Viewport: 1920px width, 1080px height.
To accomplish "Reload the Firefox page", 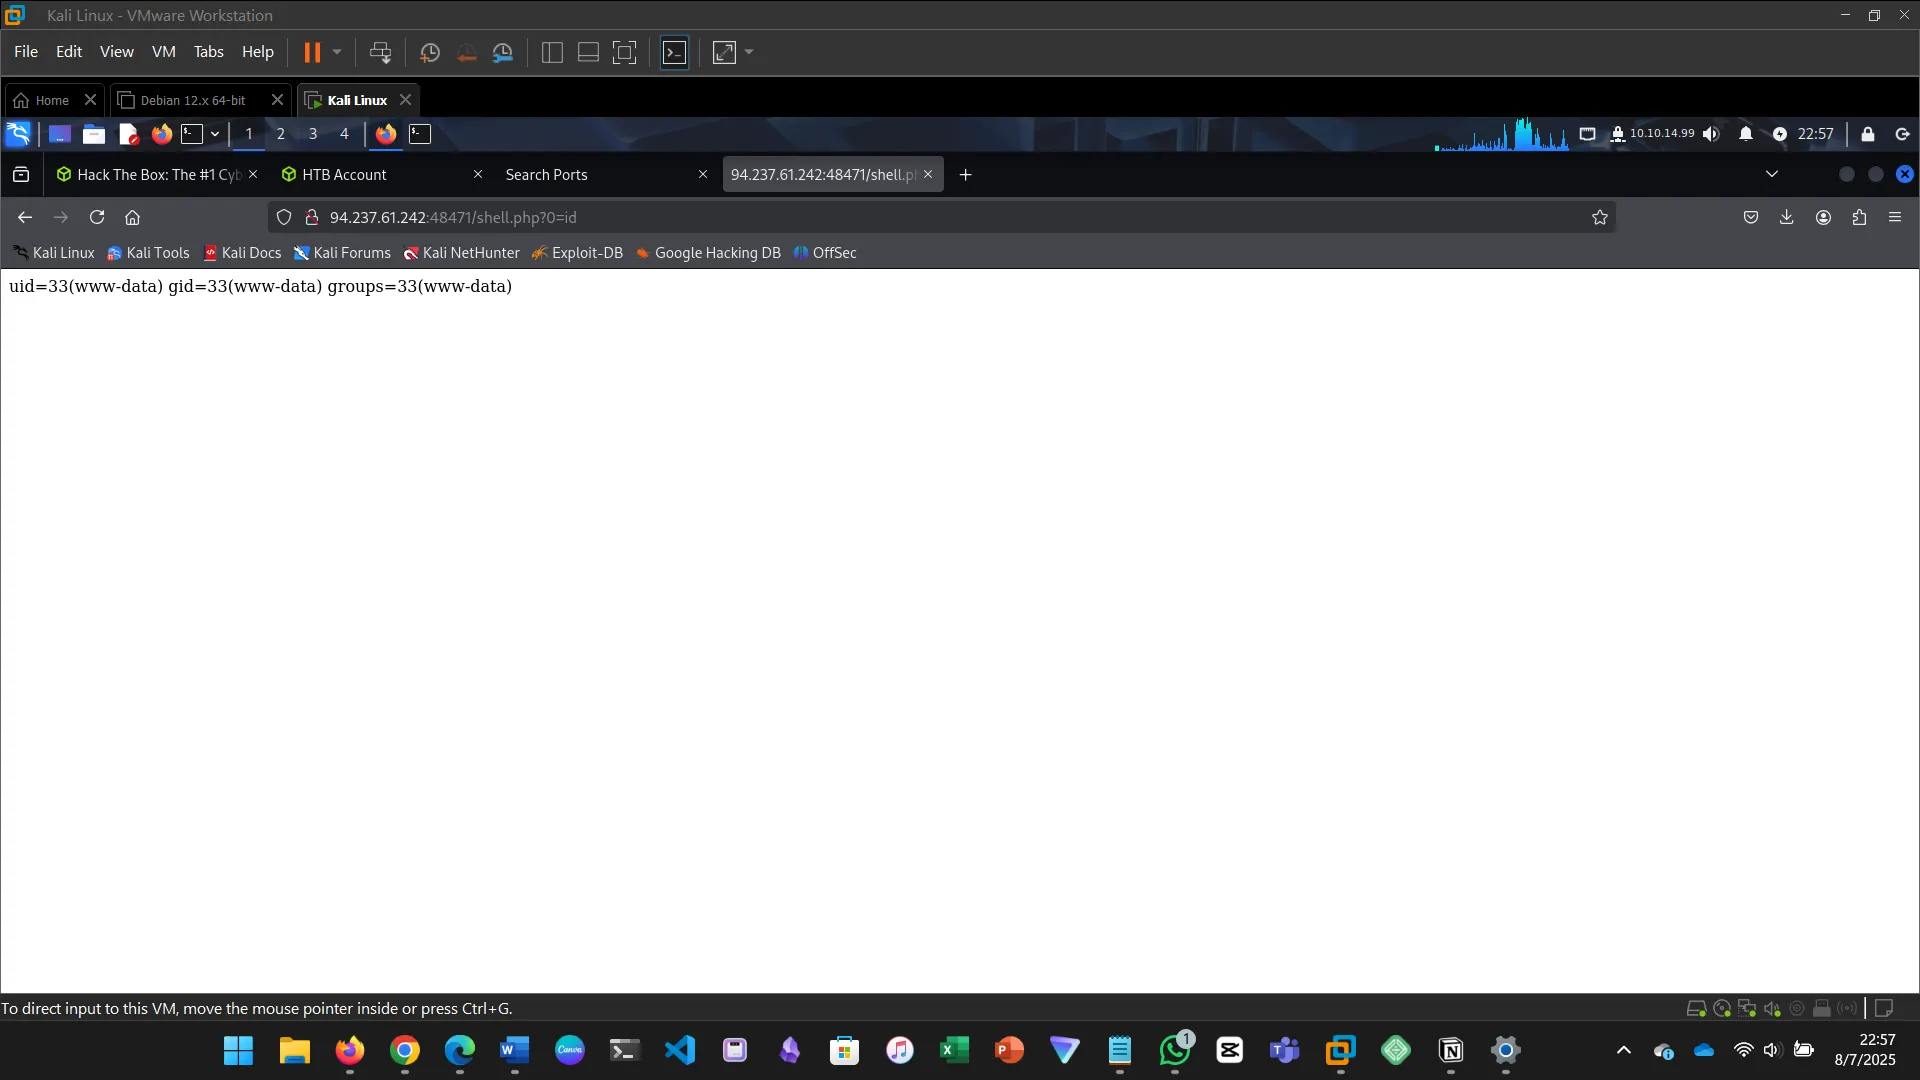I will click(97, 217).
